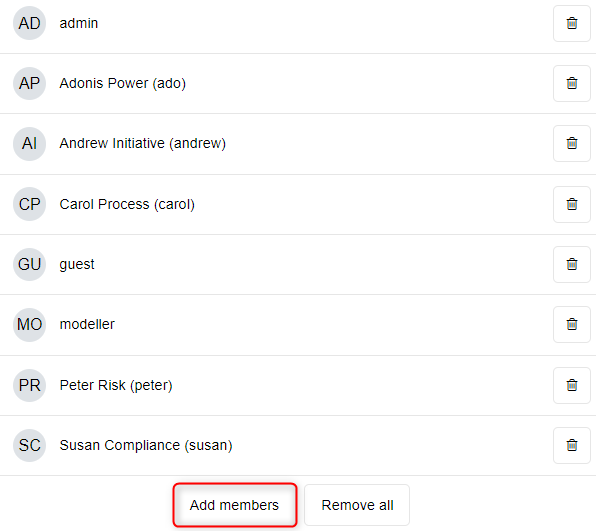The image size is (609, 531).
Task: Click the AP avatar circle
Action: pyautogui.click(x=30, y=83)
